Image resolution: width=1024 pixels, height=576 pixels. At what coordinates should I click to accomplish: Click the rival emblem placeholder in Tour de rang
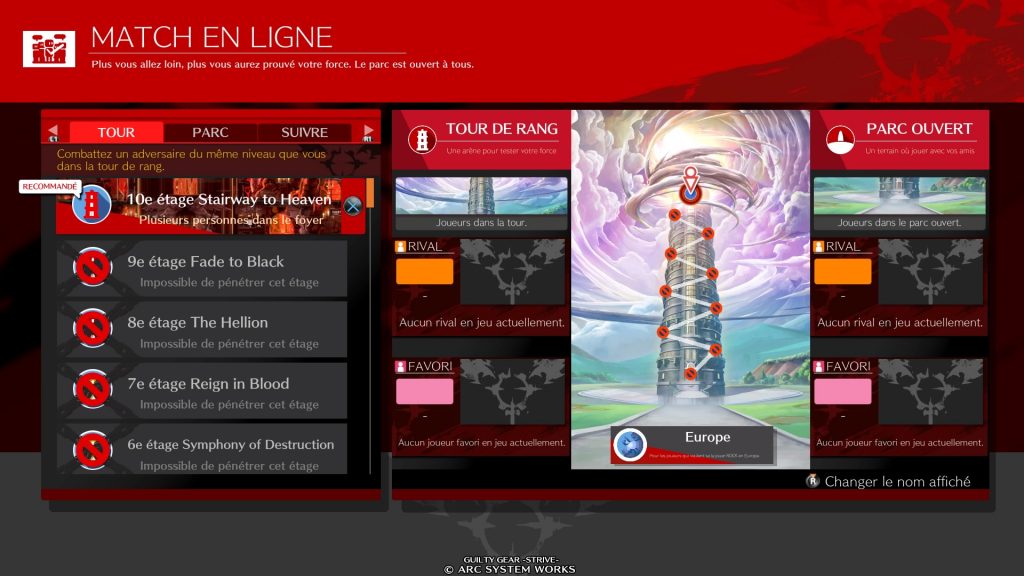(x=513, y=272)
